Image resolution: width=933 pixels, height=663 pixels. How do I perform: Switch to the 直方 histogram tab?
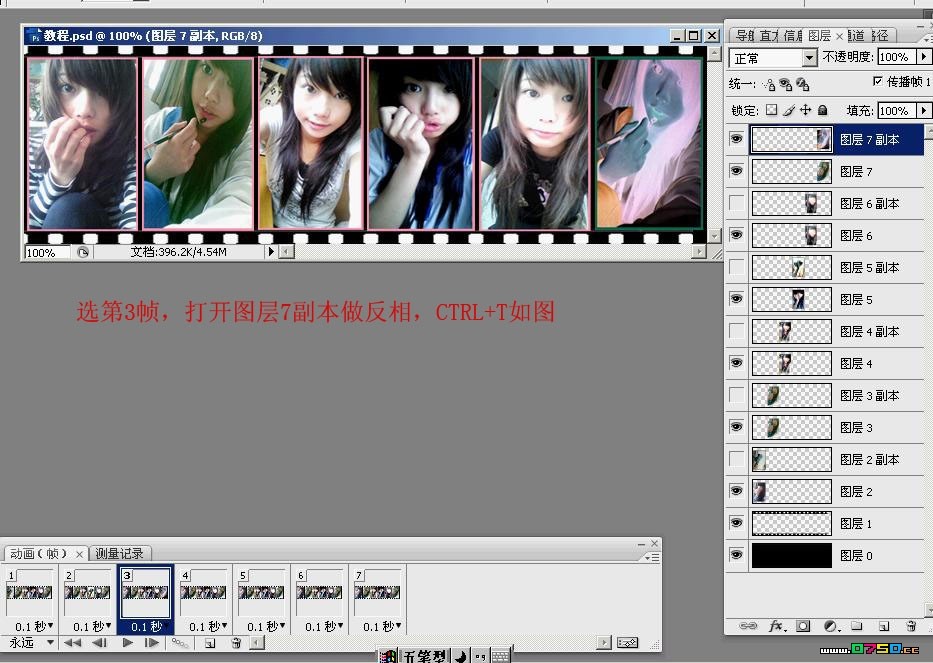point(768,36)
